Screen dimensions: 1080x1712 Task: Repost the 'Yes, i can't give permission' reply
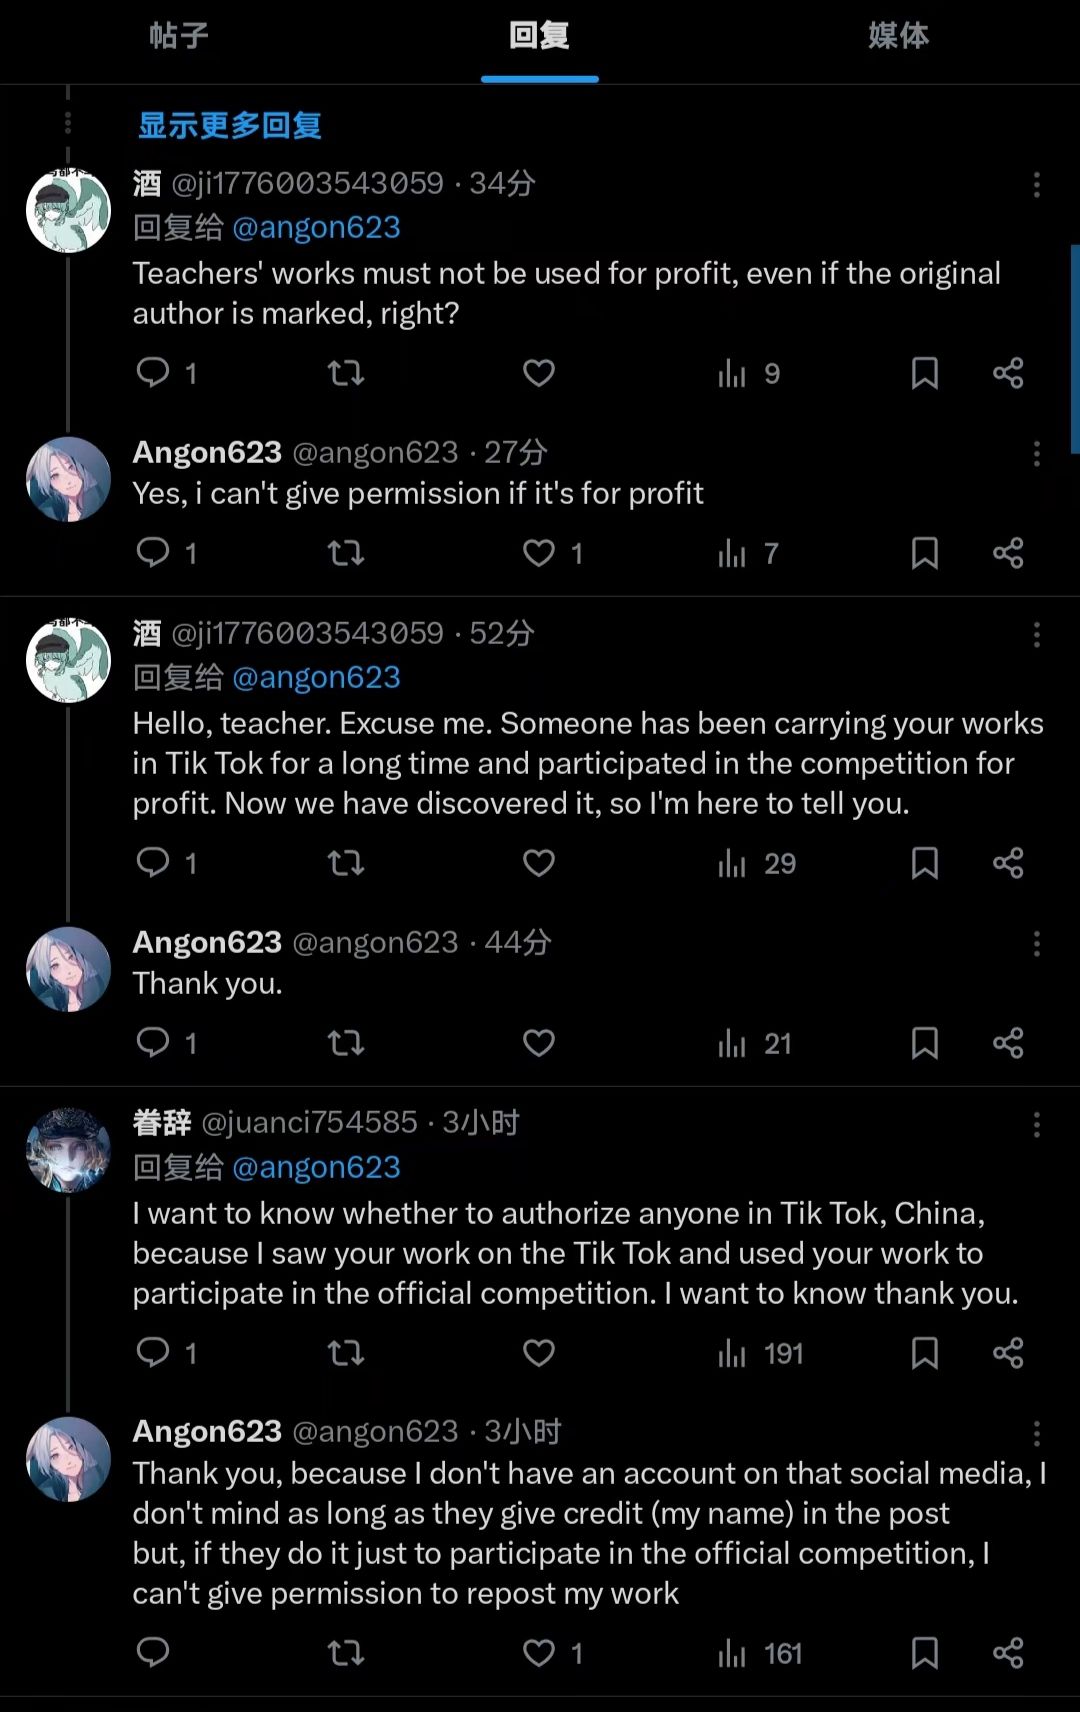346,553
